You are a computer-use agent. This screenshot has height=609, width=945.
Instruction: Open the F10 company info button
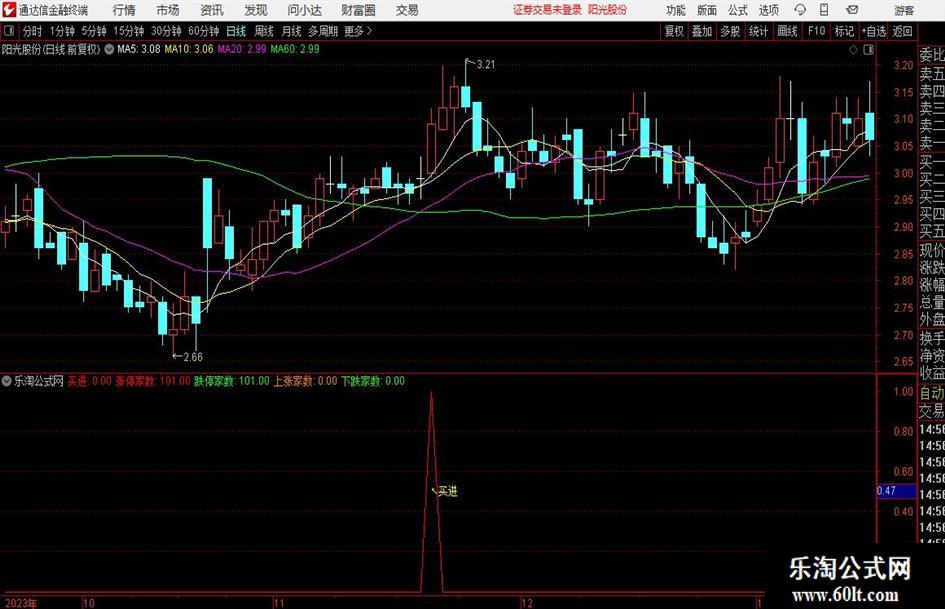tap(817, 31)
